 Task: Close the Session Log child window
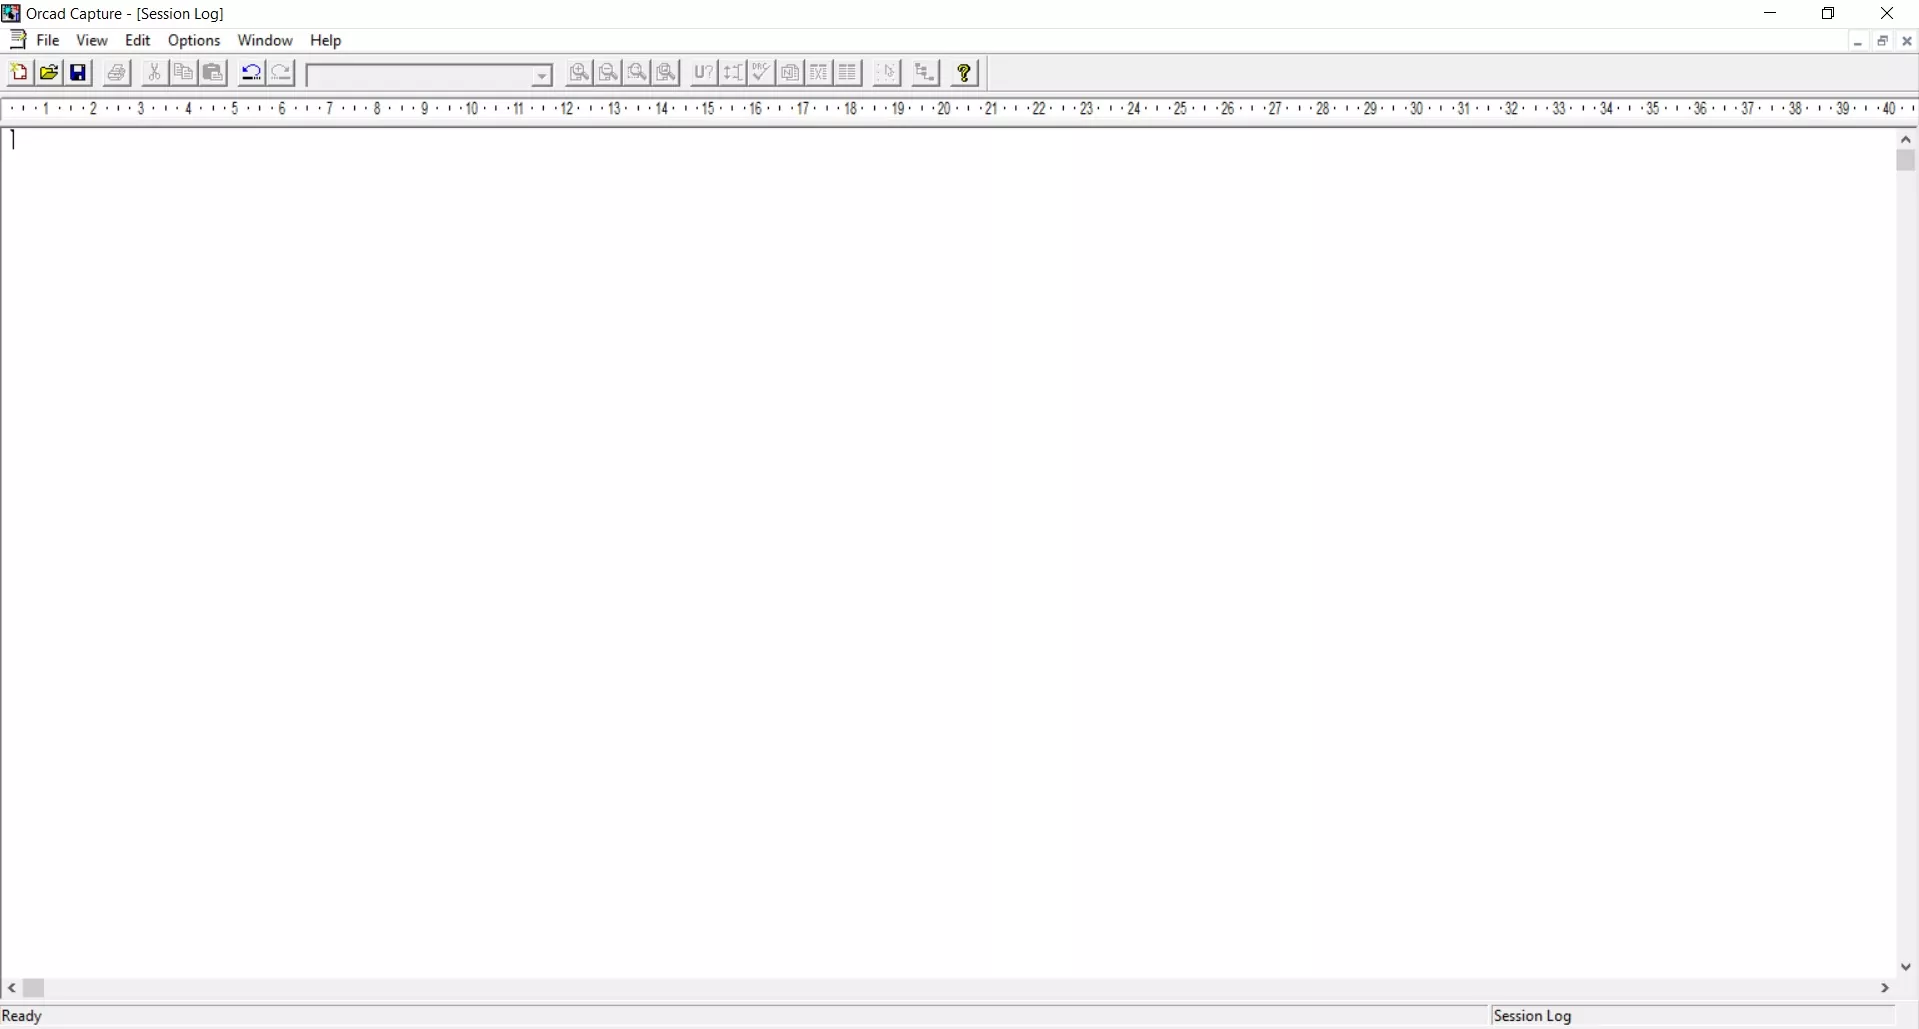click(1907, 41)
